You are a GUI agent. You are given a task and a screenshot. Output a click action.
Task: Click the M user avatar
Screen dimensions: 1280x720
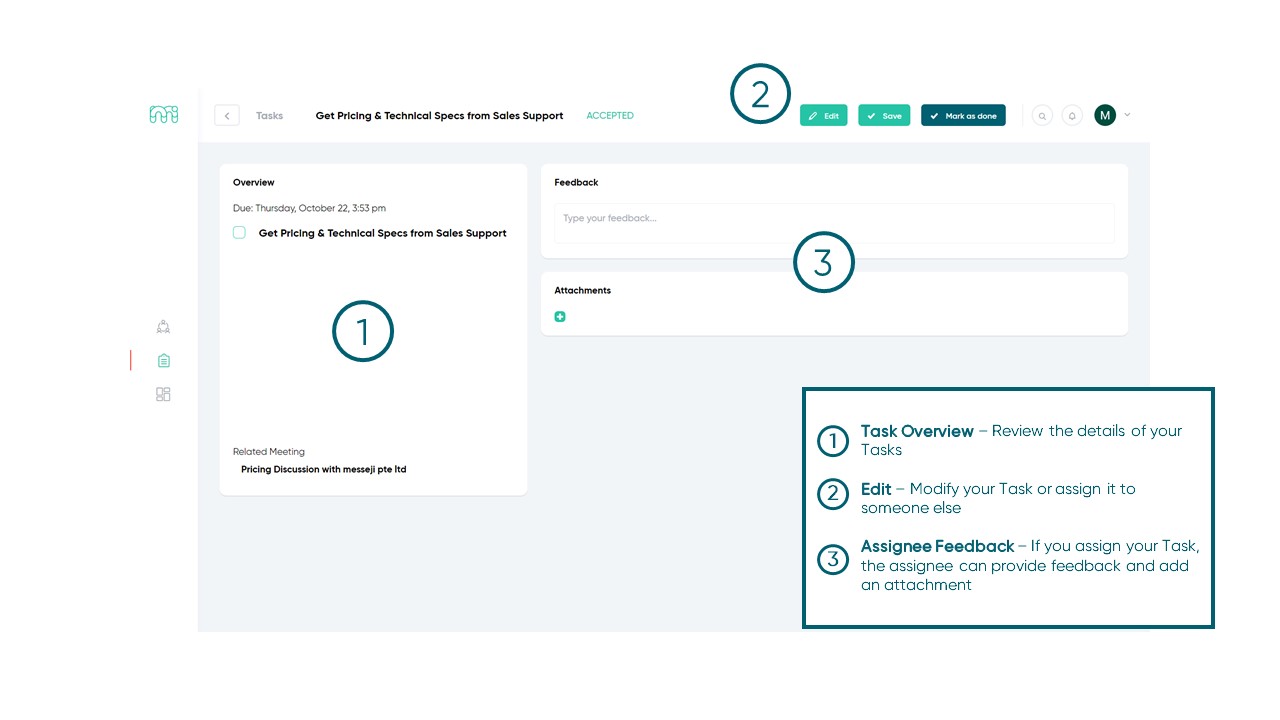1105,115
